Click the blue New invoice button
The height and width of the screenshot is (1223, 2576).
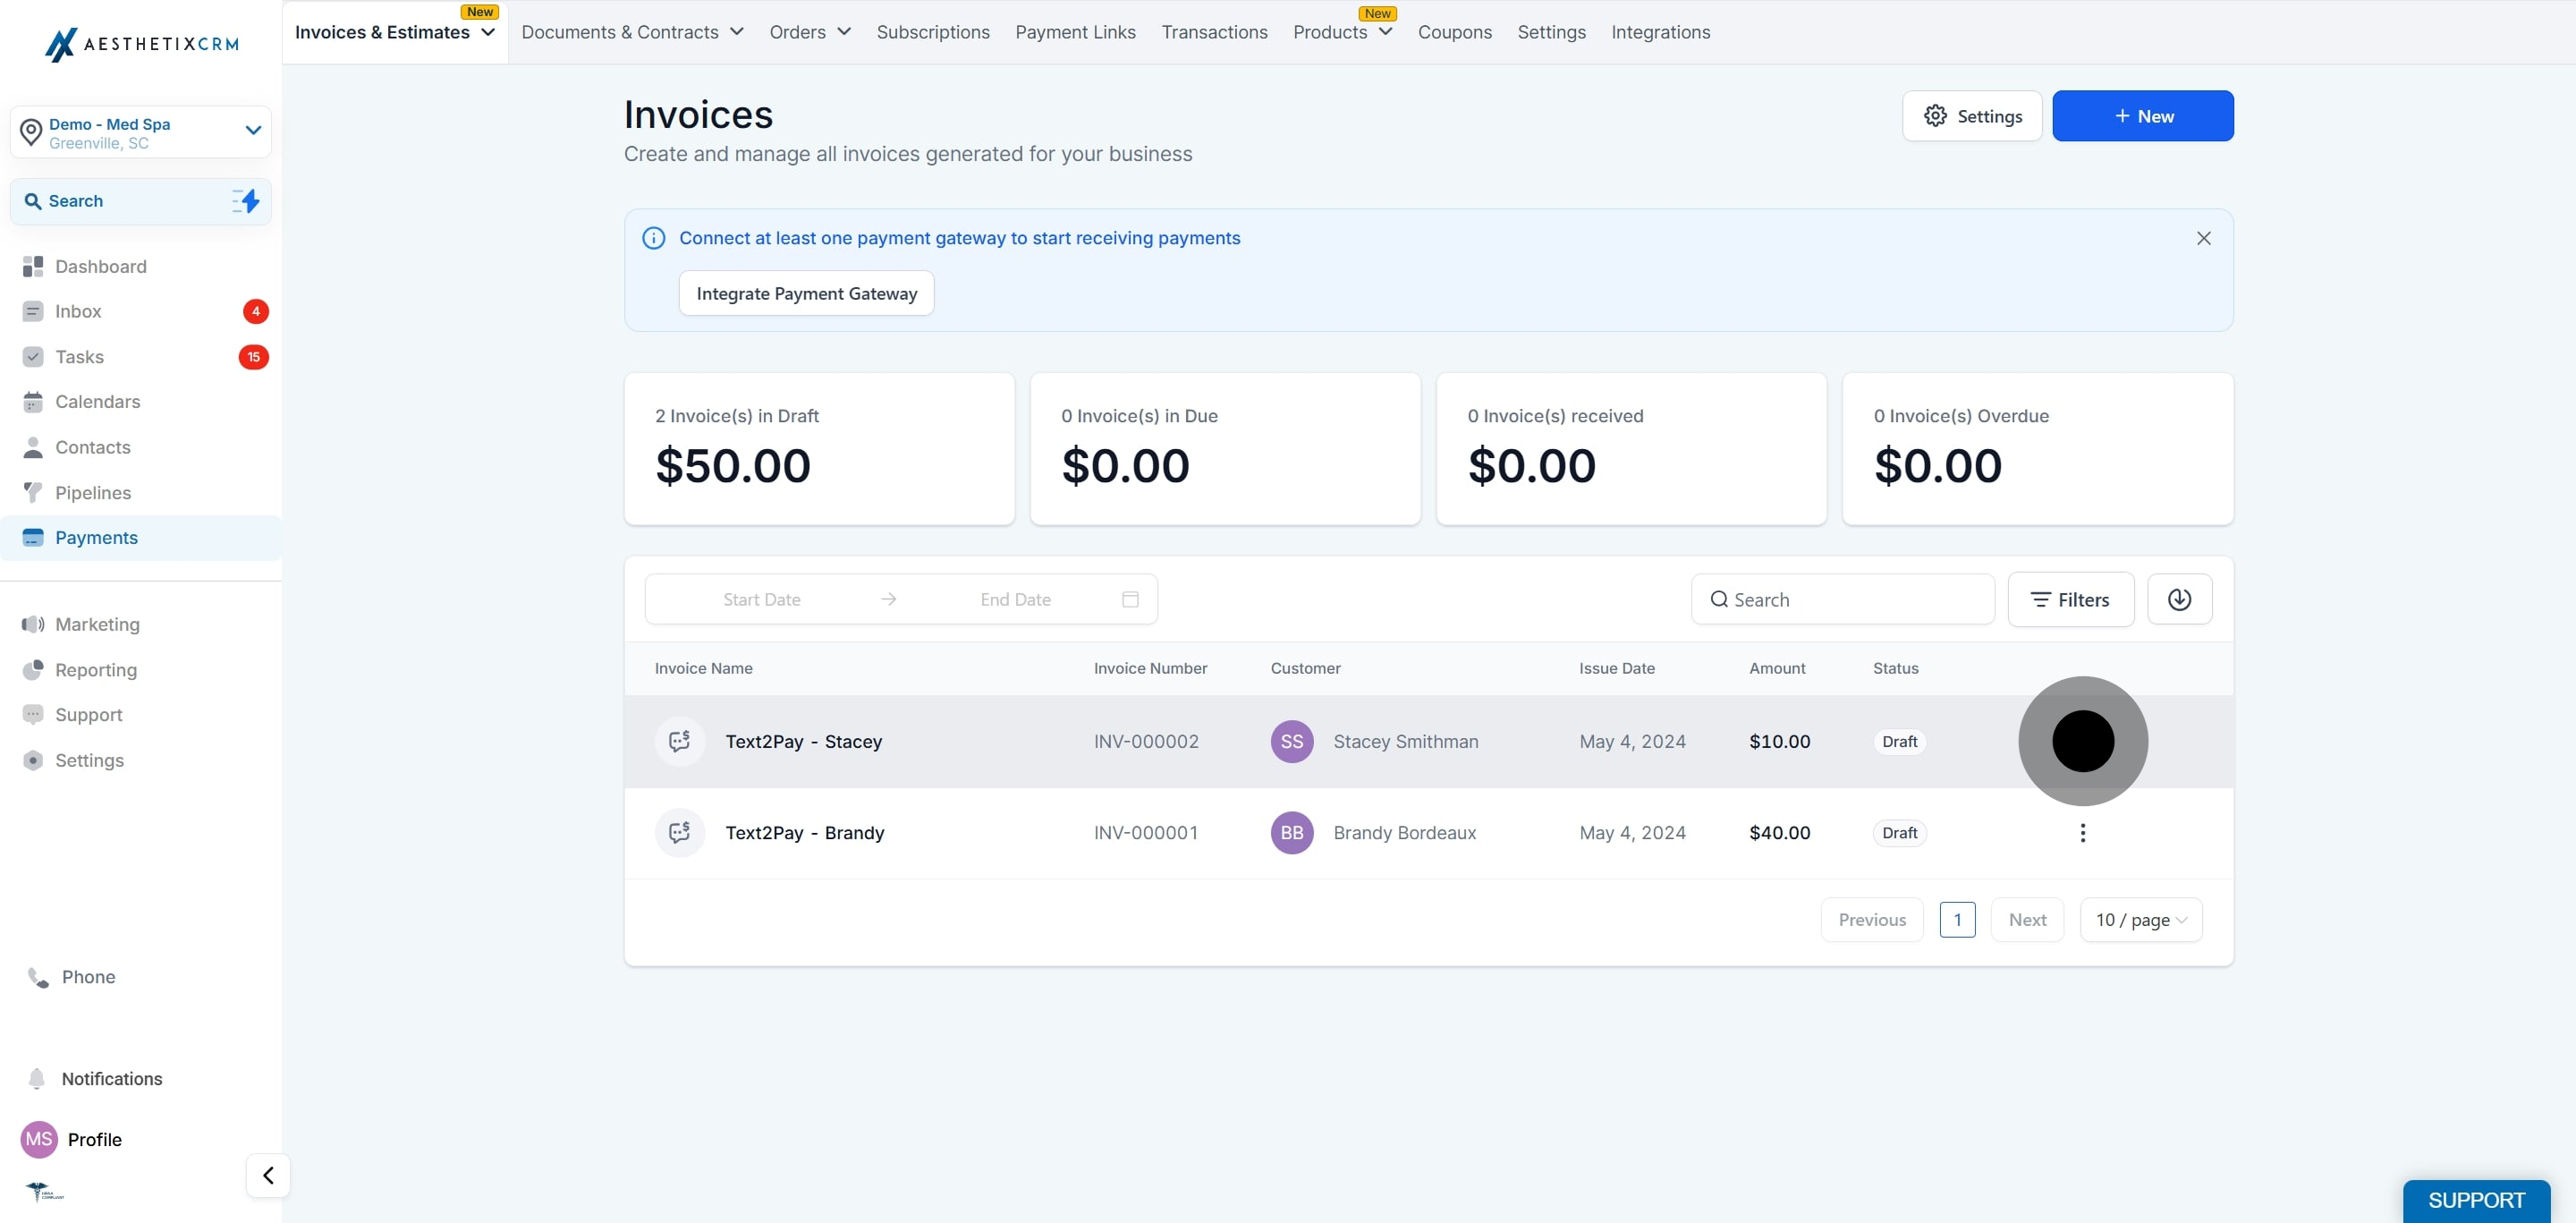[x=2142, y=116]
